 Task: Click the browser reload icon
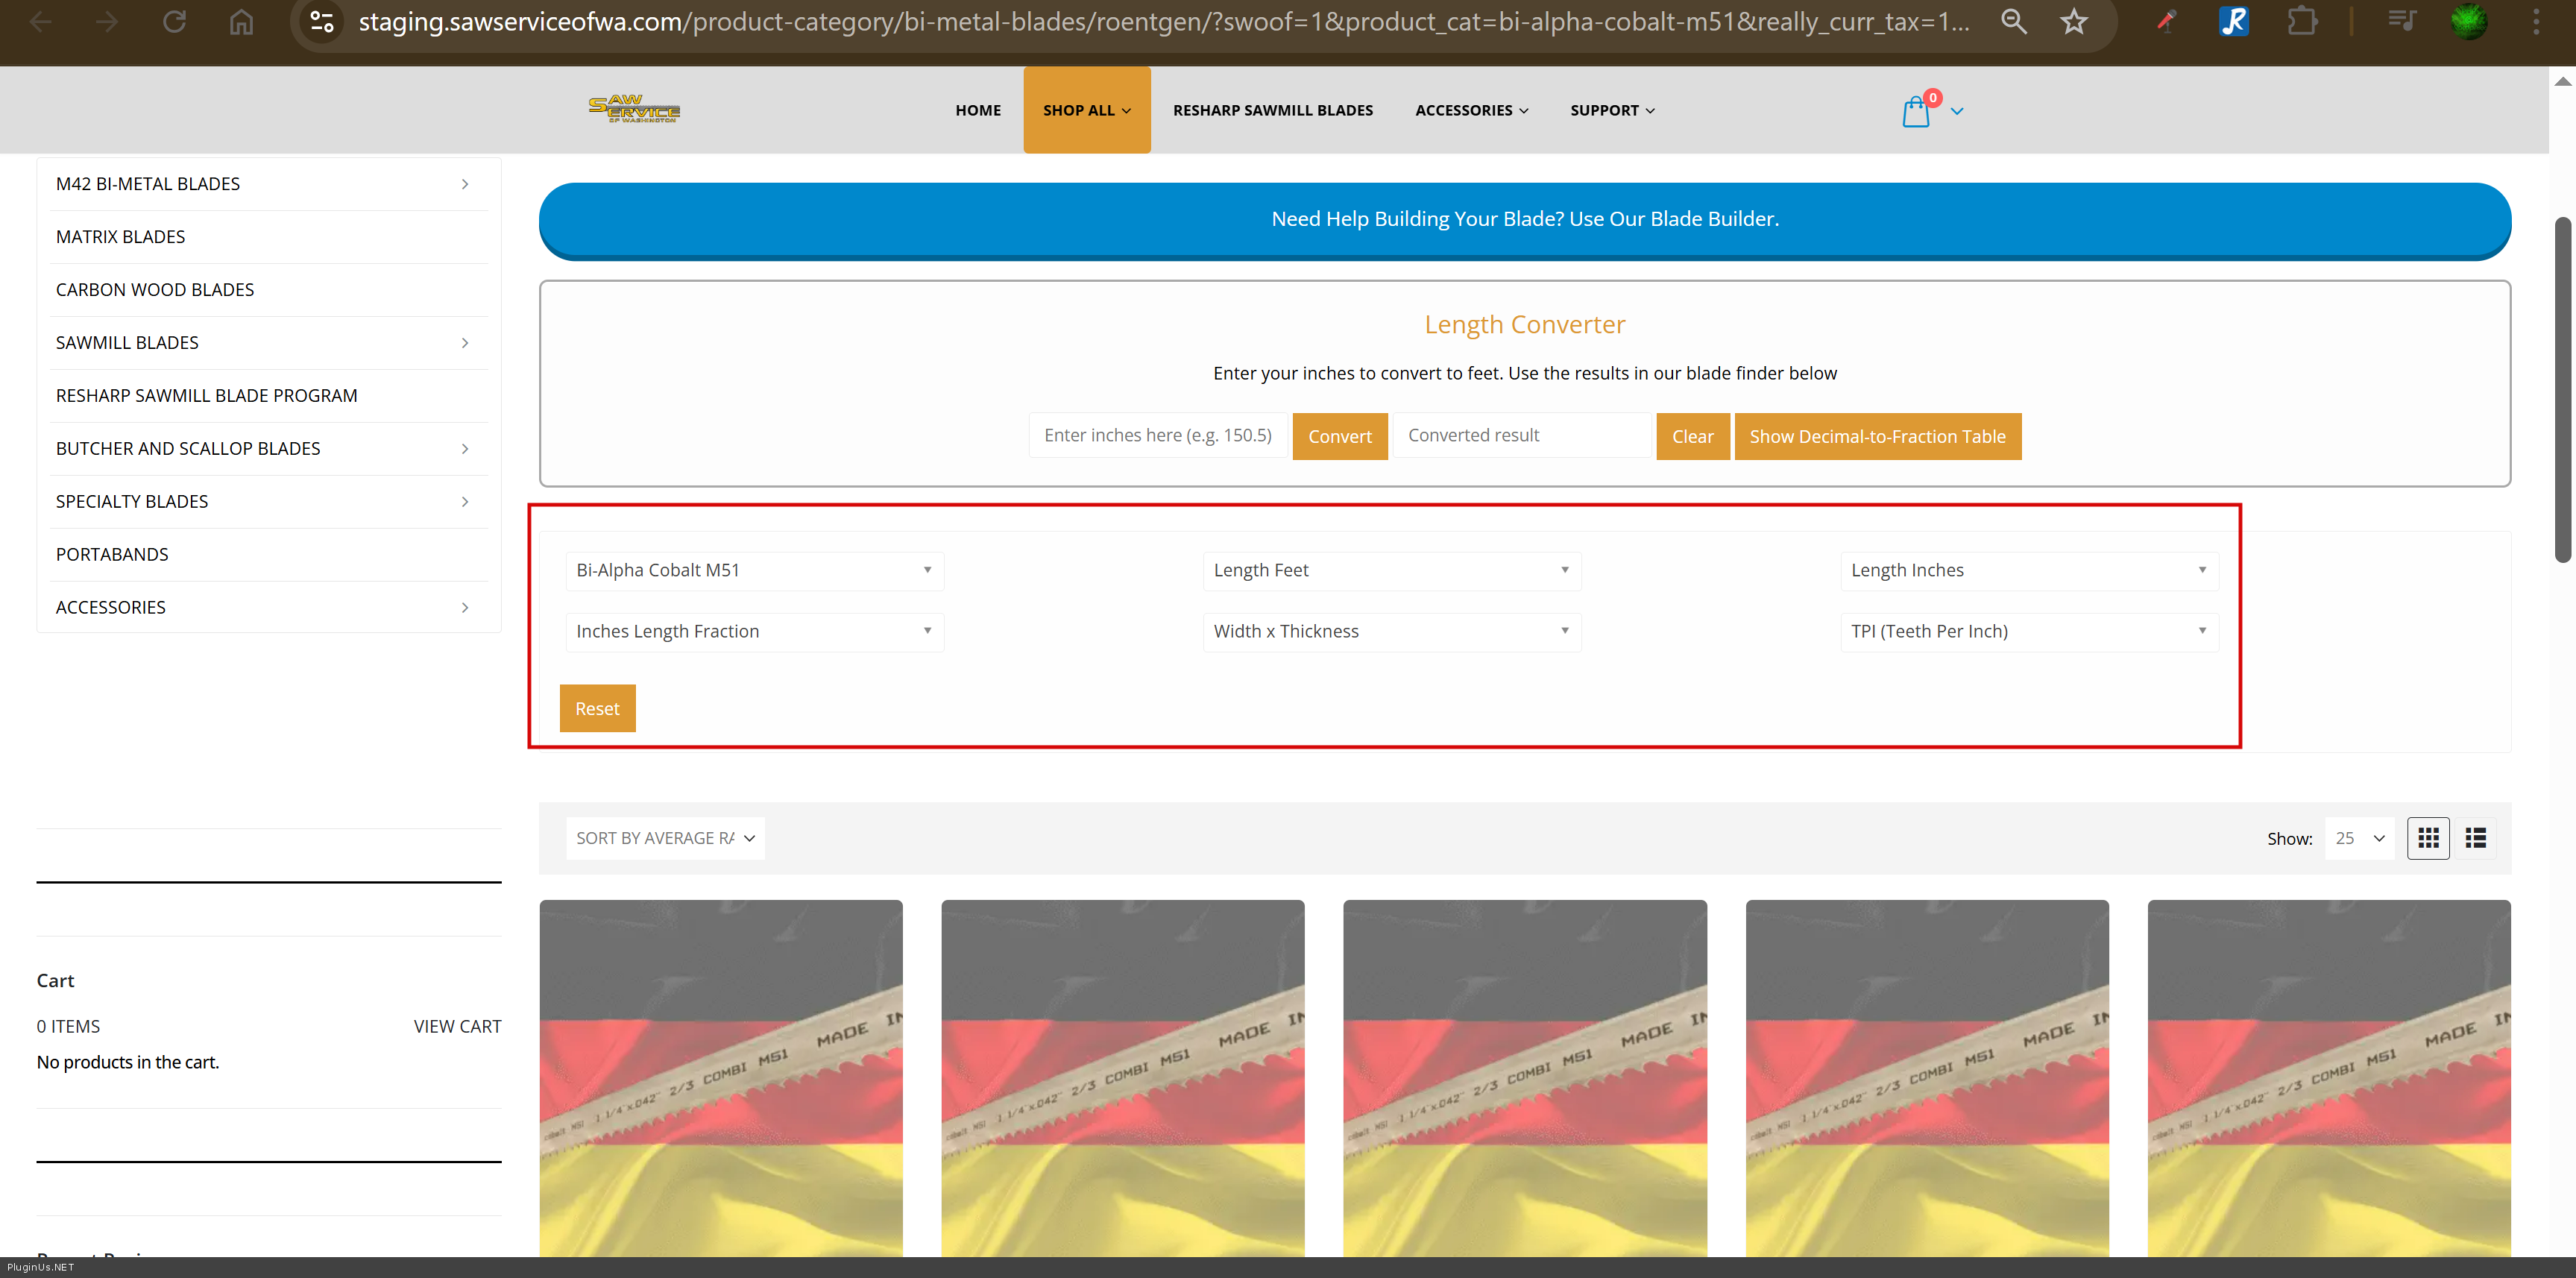click(x=174, y=22)
